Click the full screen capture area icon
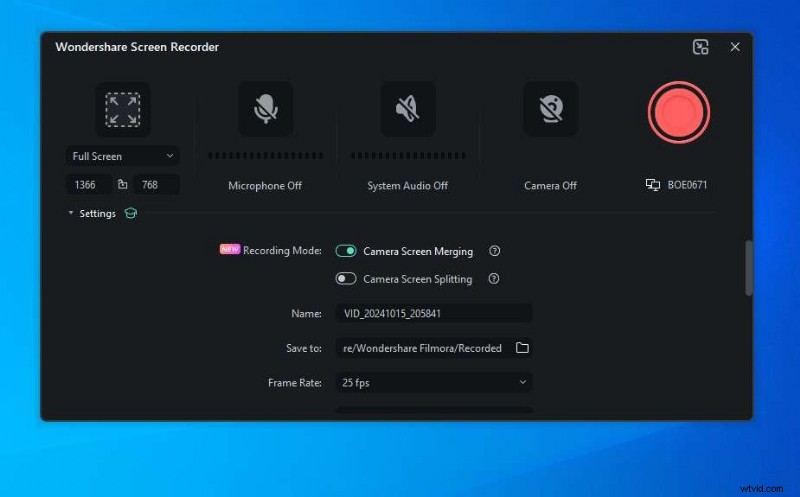The image size is (800, 497). coord(122,109)
